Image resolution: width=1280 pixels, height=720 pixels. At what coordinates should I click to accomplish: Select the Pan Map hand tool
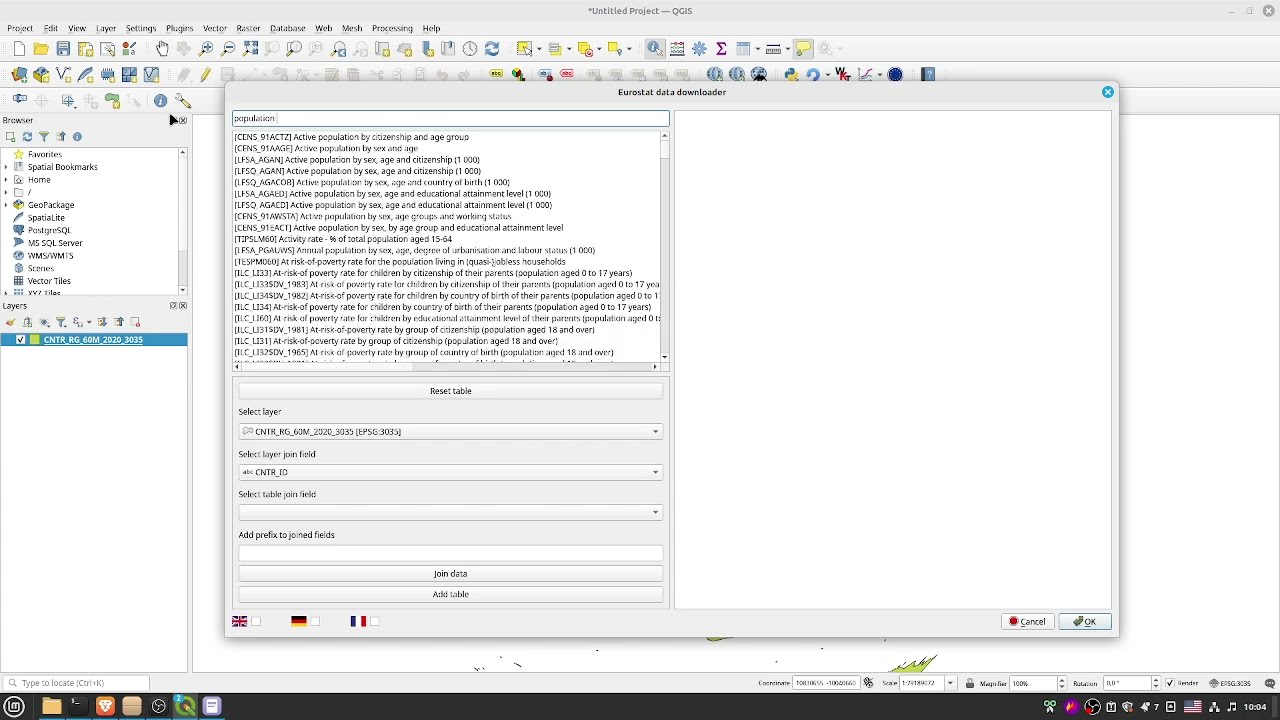pyautogui.click(x=162, y=48)
